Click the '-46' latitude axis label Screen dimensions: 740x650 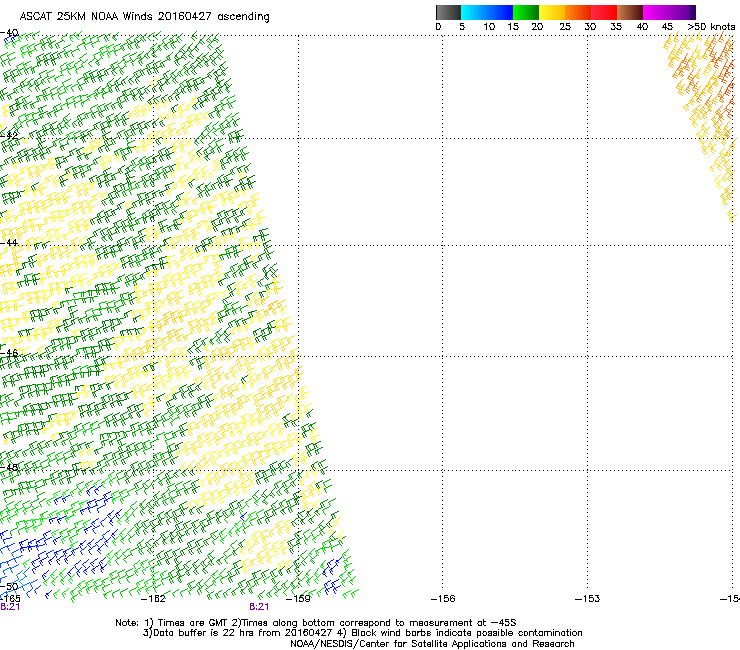[9, 353]
